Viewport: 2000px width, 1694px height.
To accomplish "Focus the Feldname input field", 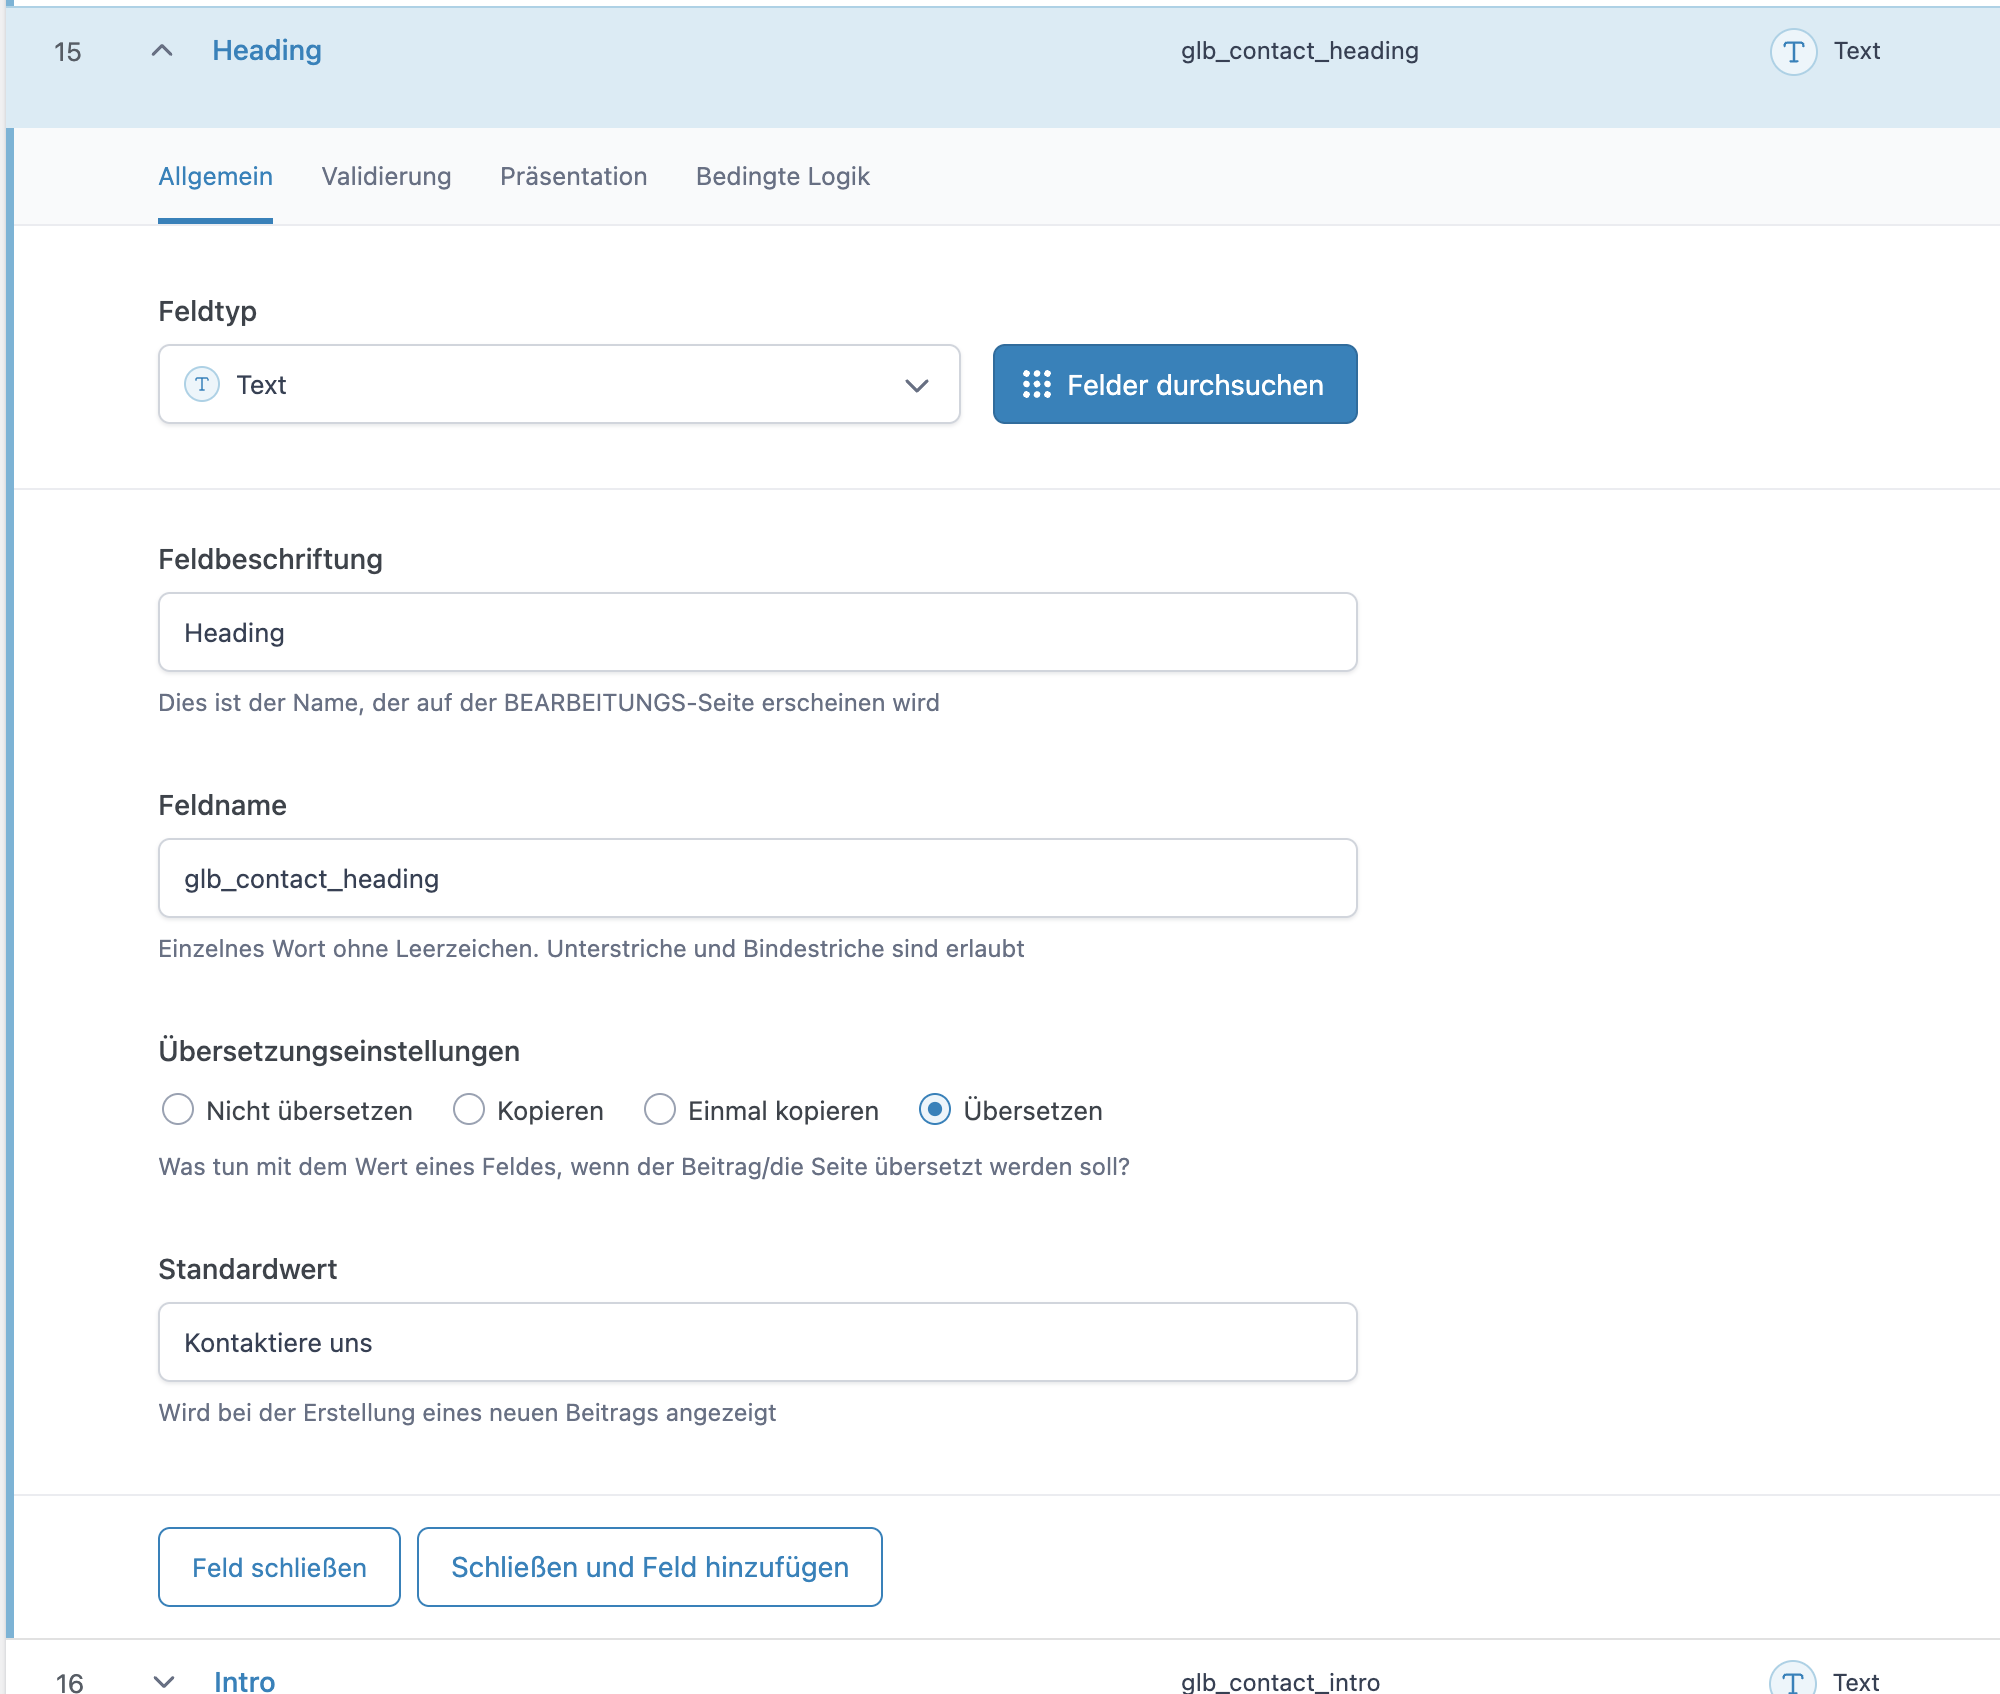I will 757,879.
